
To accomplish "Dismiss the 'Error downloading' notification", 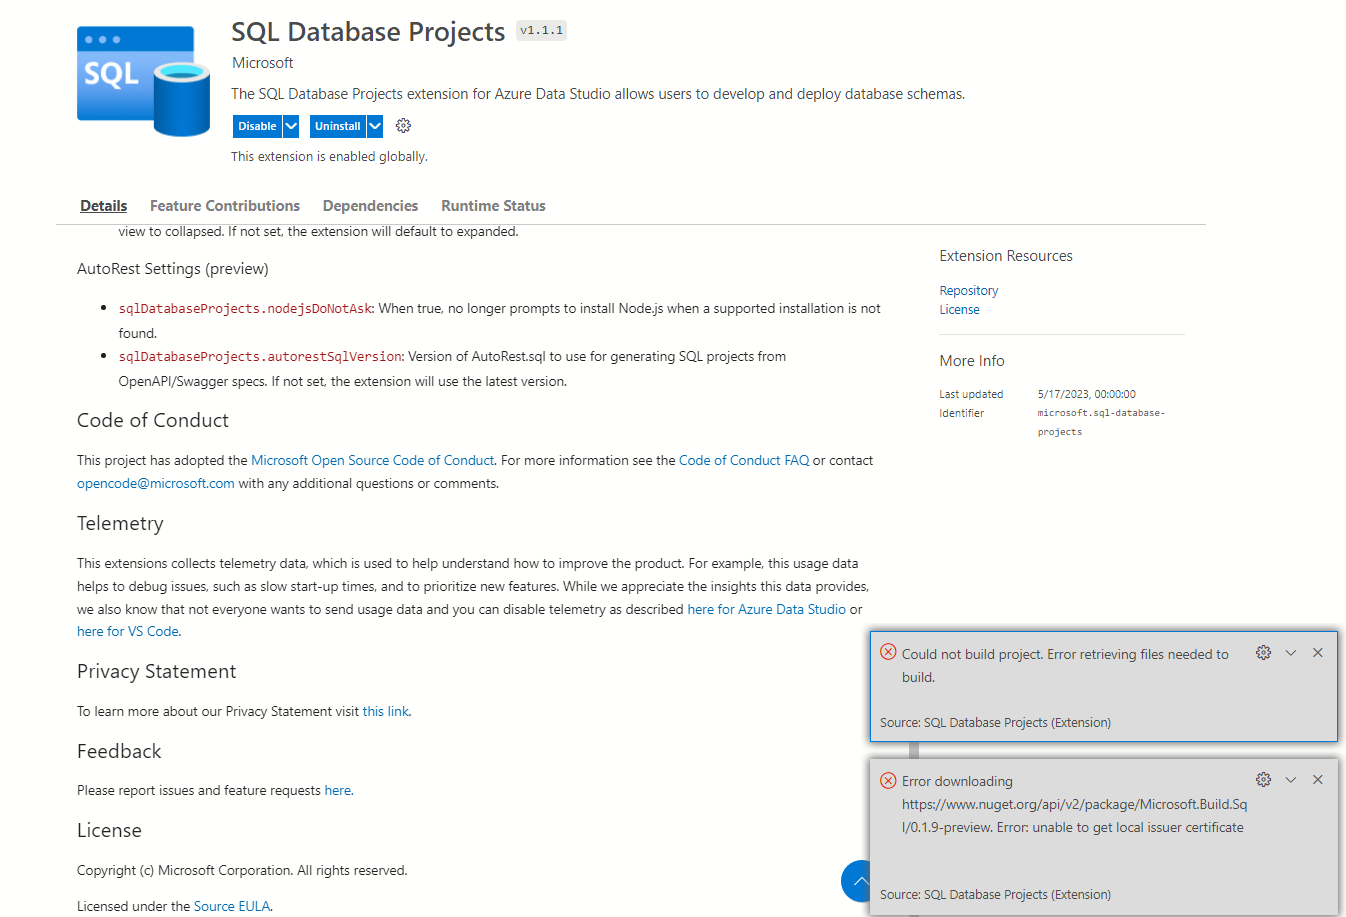I will [x=1318, y=779].
